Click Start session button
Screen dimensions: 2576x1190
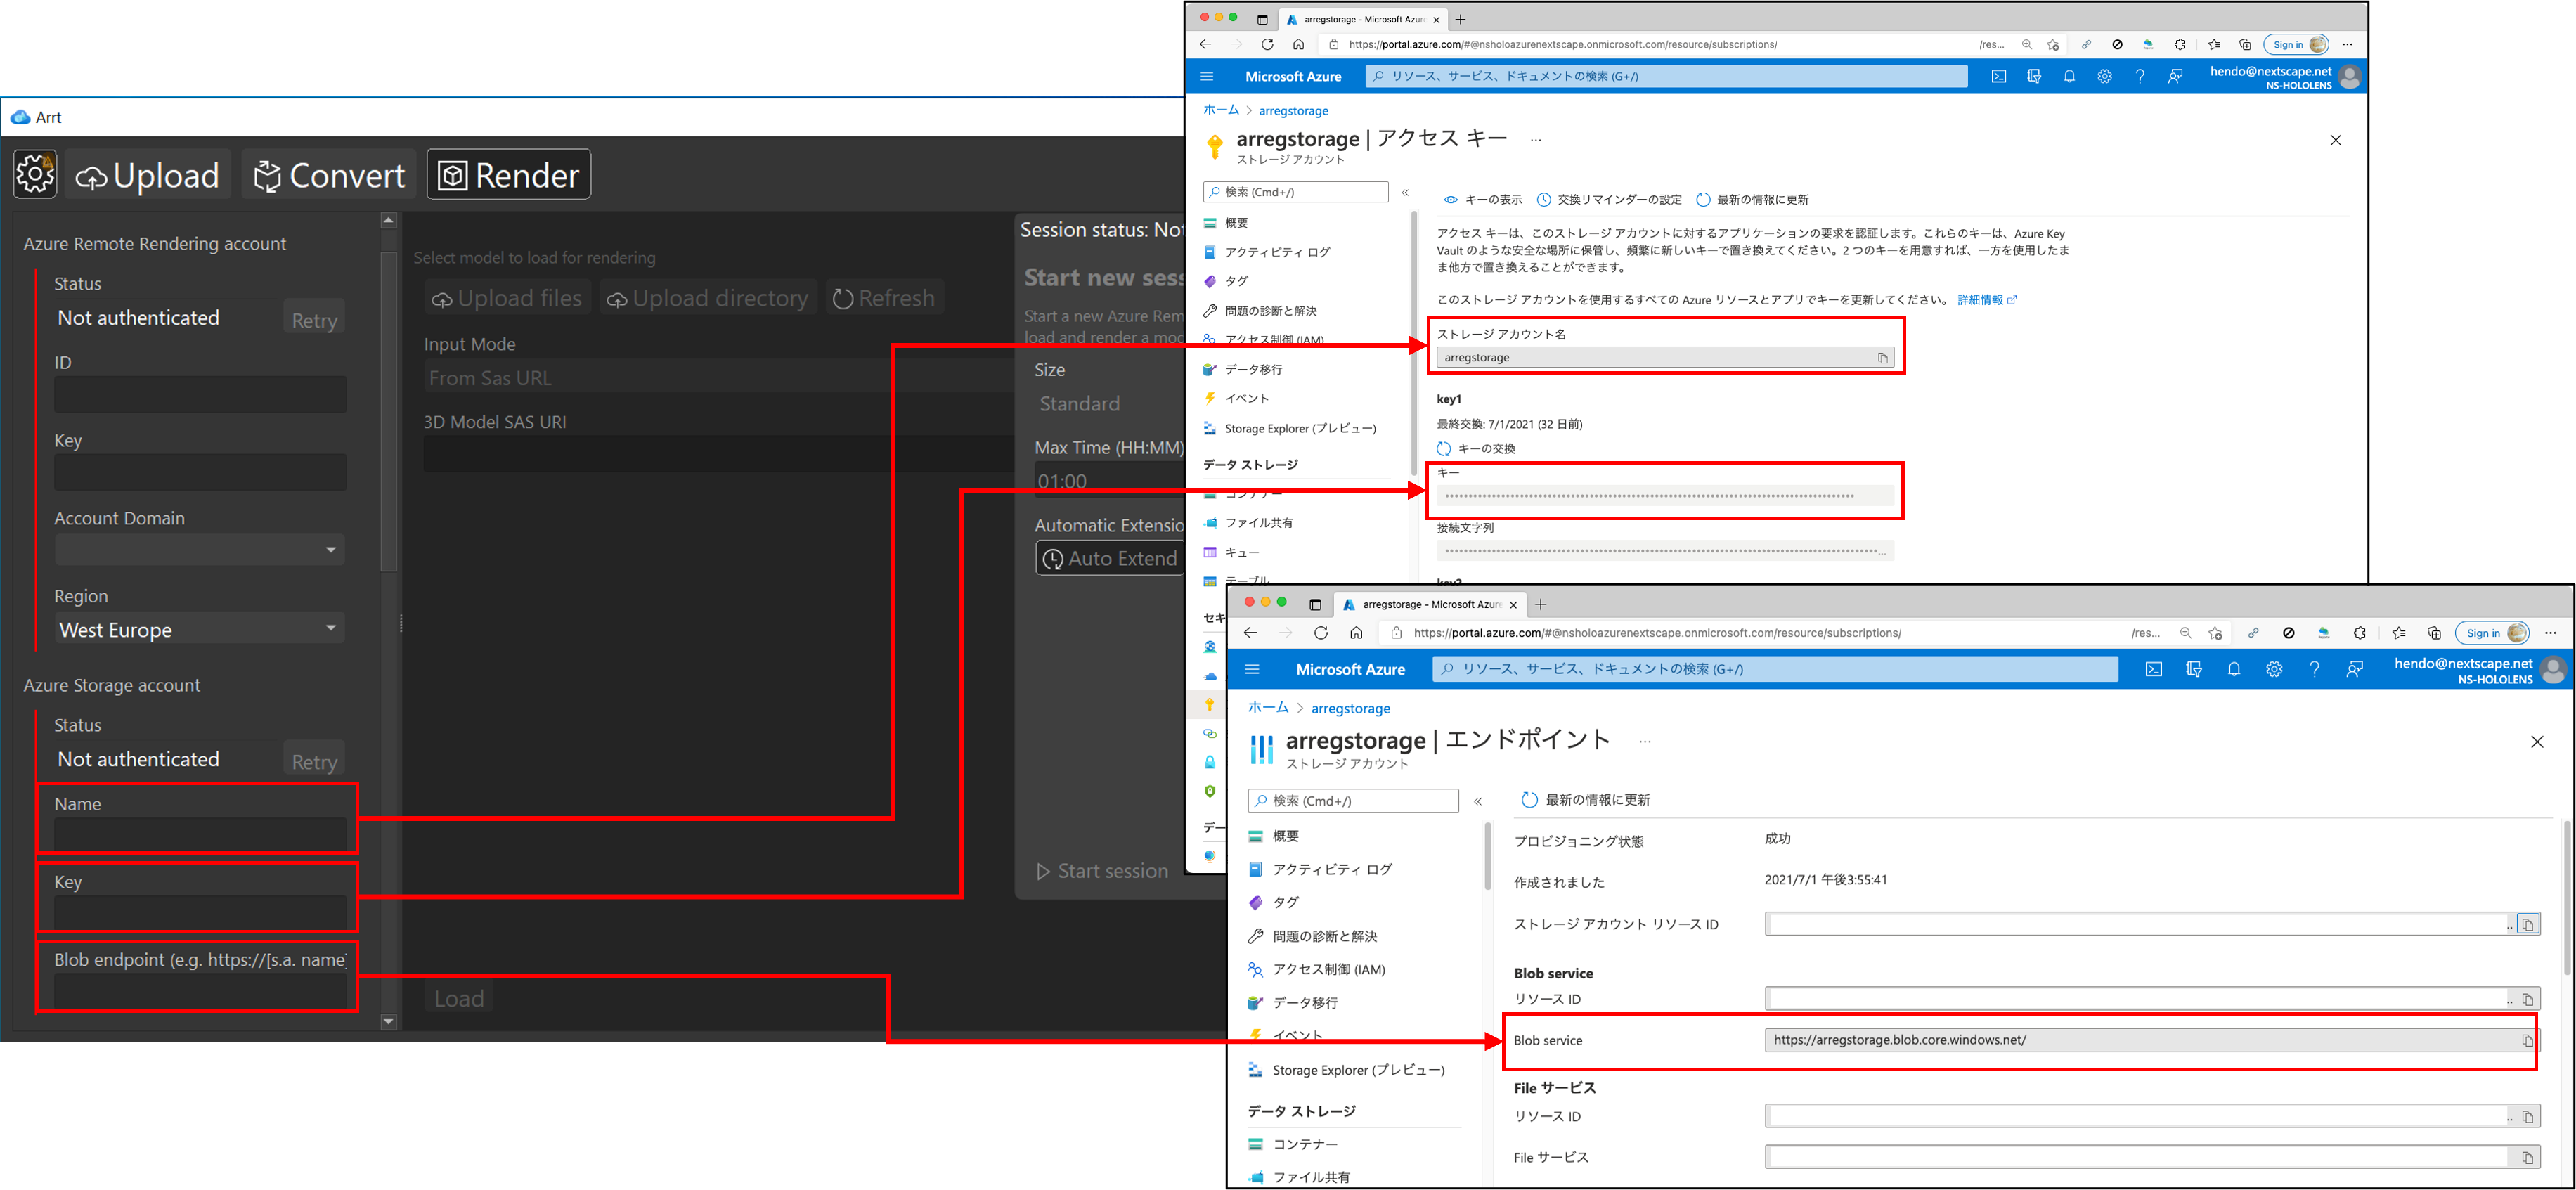tap(1102, 871)
